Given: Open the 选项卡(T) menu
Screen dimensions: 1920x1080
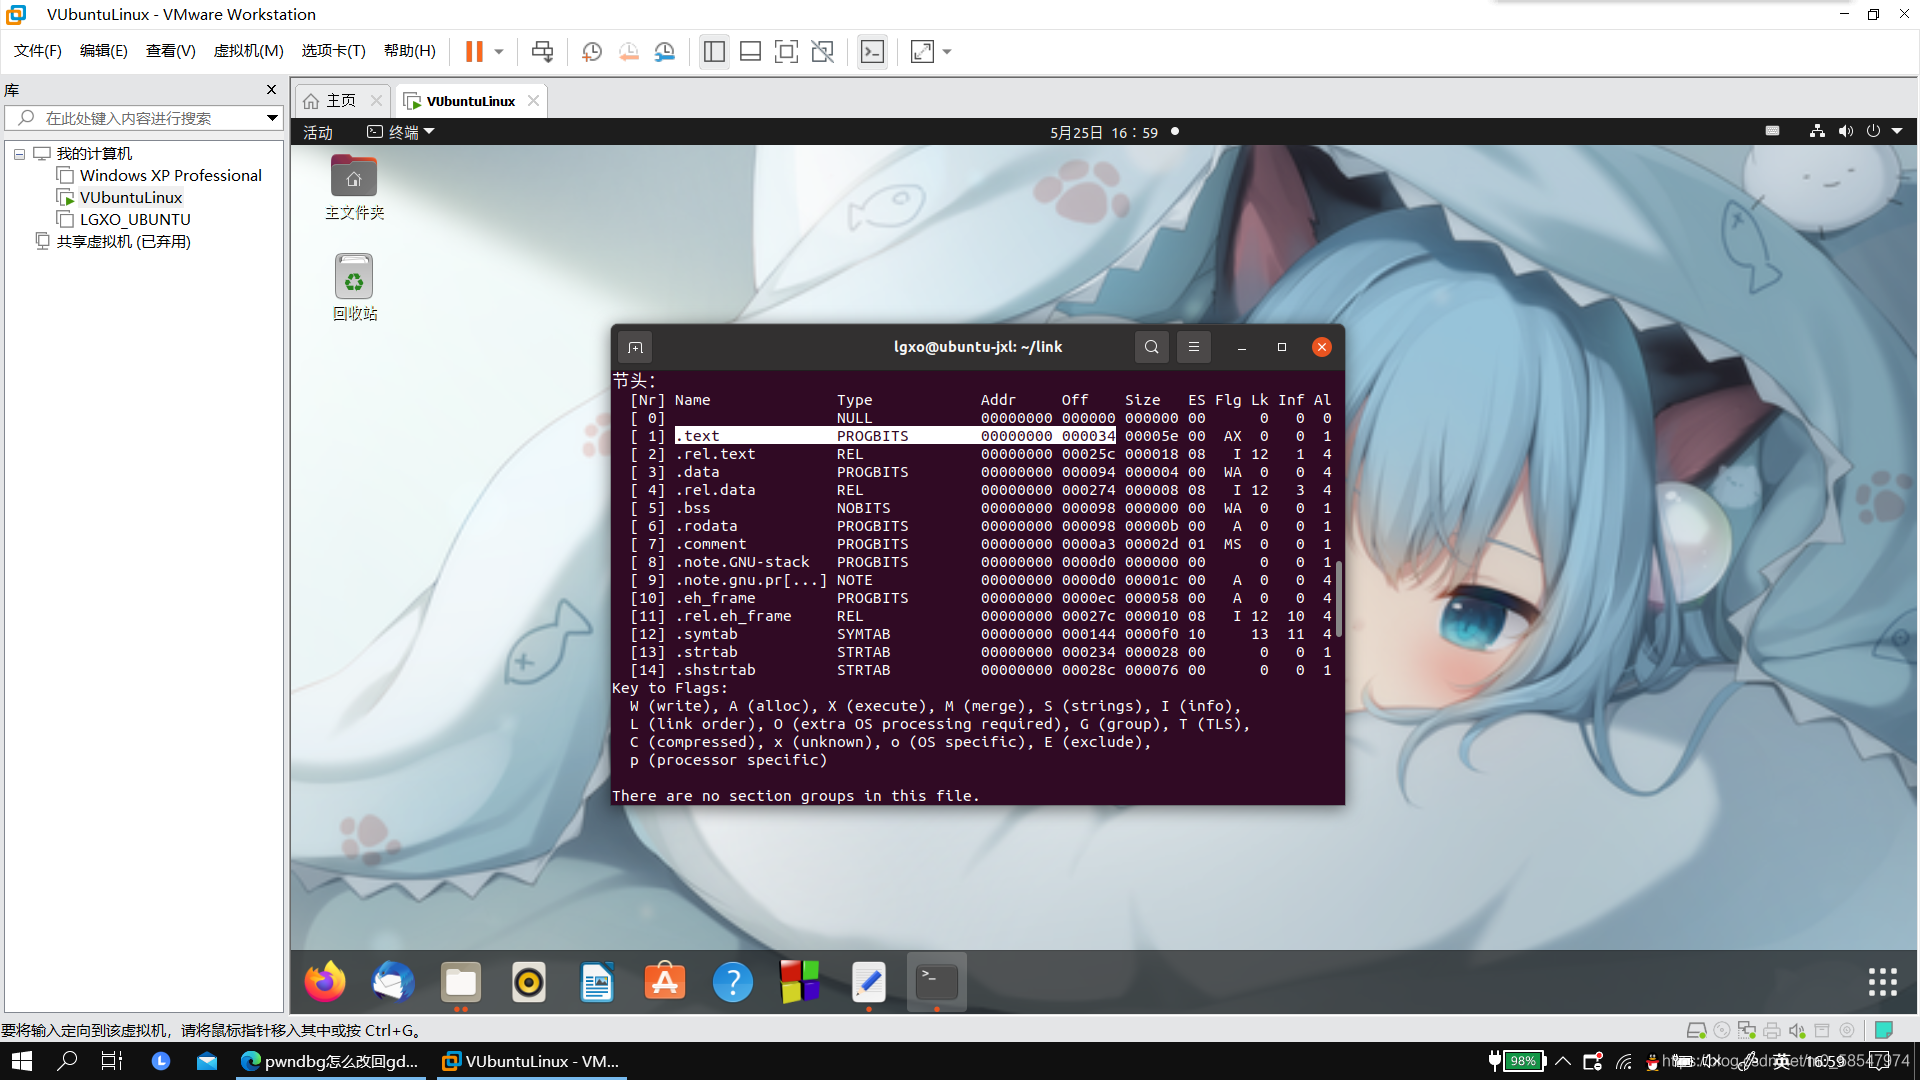Looking at the screenshot, I should (x=334, y=51).
